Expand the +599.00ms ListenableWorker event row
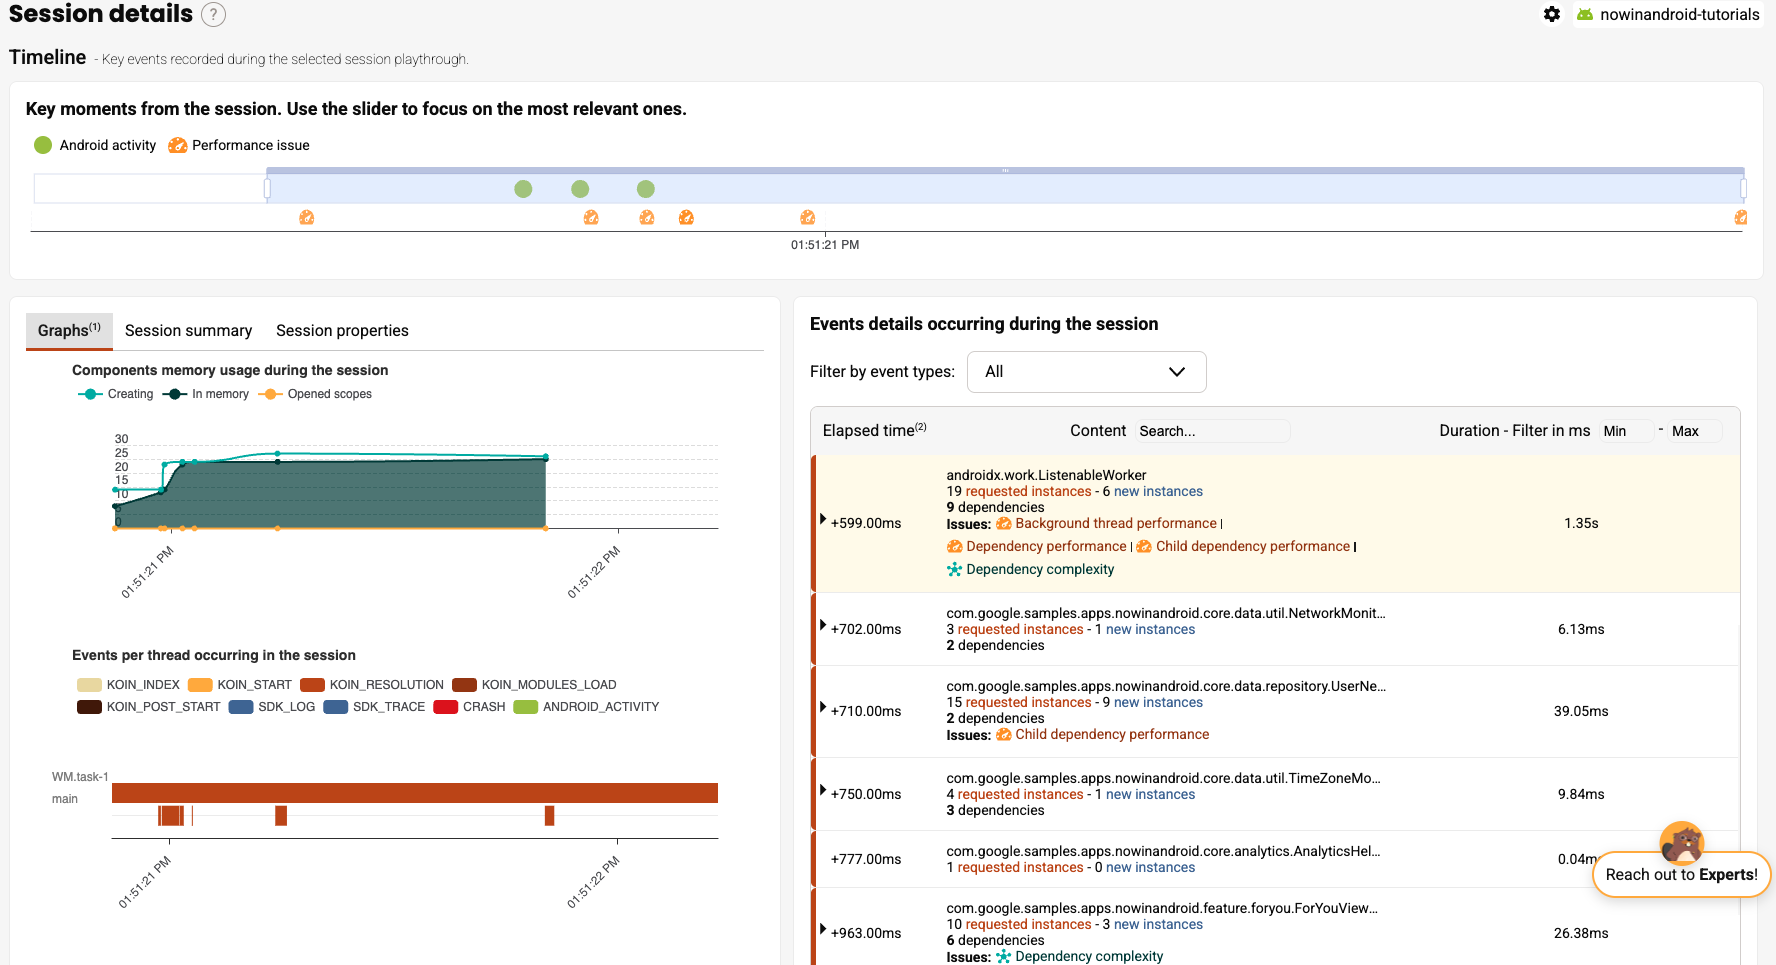The width and height of the screenshot is (1776, 965). 823,519
